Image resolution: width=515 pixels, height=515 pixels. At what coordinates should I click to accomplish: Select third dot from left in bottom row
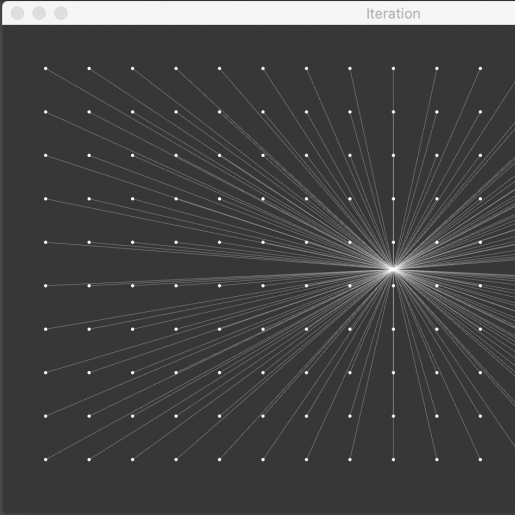coord(133,460)
